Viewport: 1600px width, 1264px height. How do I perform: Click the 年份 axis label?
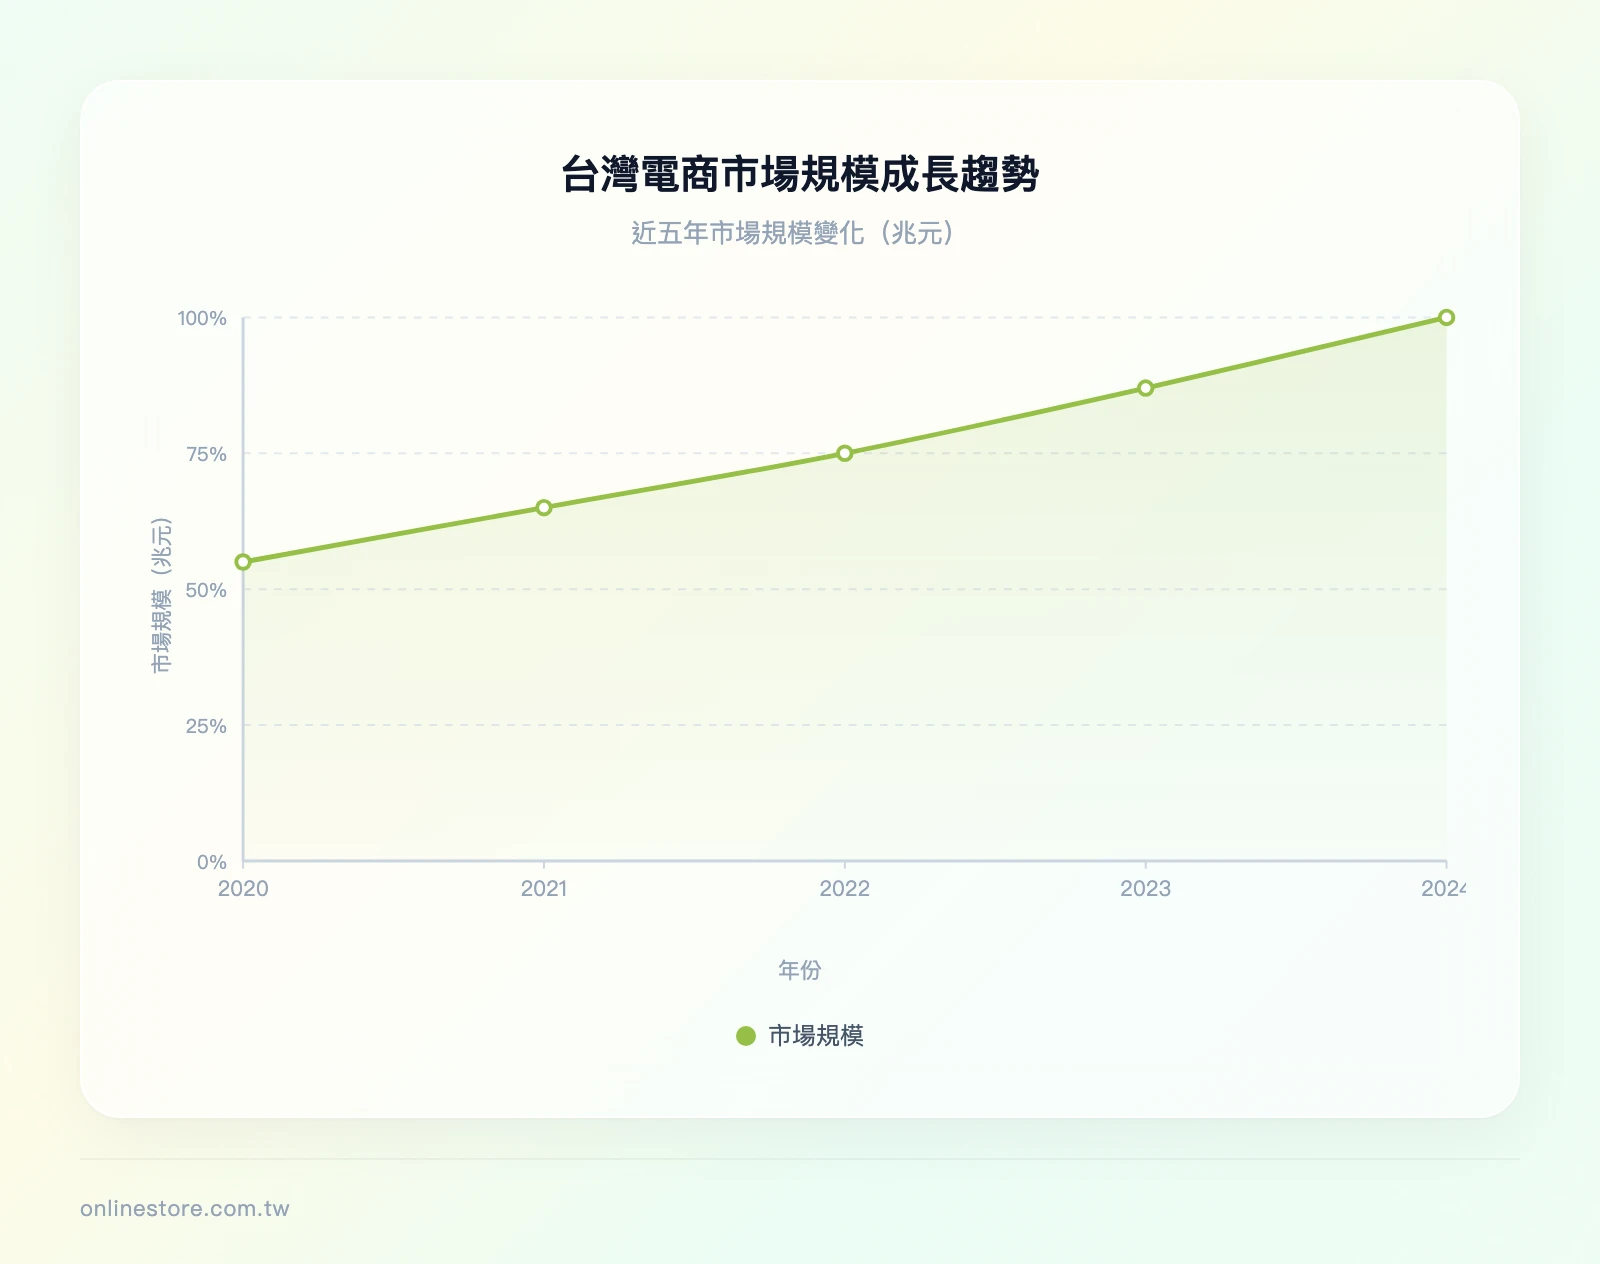tap(801, 968)
